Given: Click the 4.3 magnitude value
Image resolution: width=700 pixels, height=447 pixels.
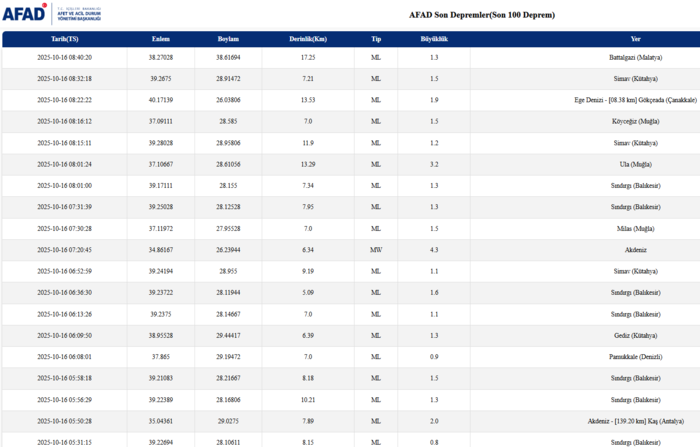Looking at the screenshot, I should 433,249.
